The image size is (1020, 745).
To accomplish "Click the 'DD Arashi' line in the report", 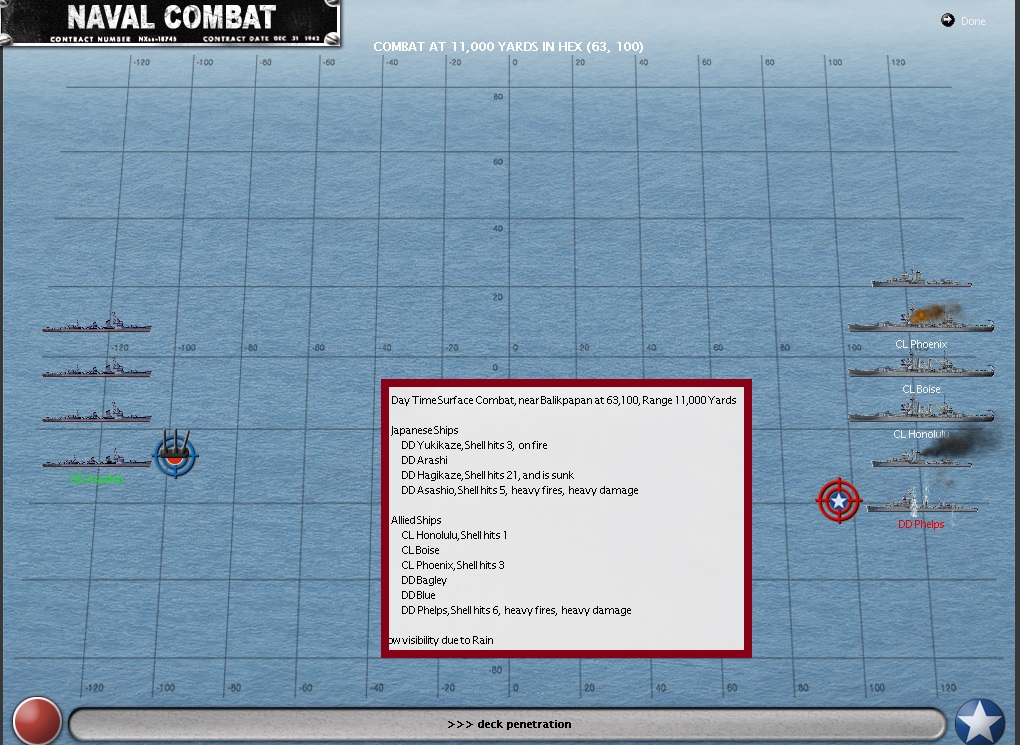I will 424,460.
